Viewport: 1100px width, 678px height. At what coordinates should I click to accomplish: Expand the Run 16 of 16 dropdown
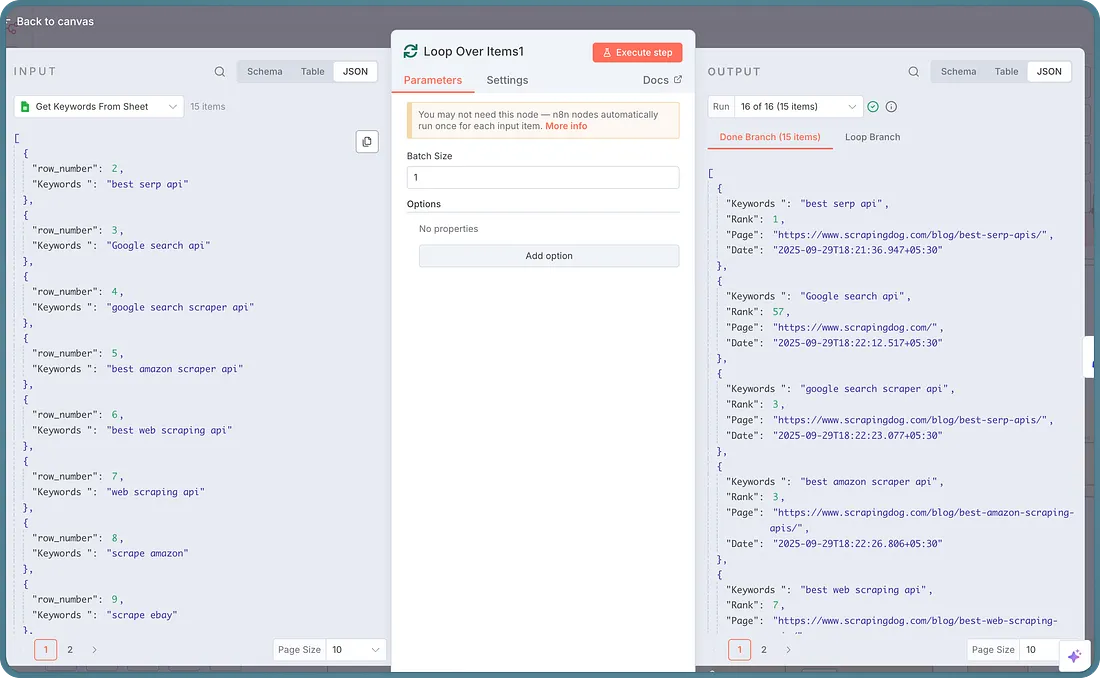point(797,107)
